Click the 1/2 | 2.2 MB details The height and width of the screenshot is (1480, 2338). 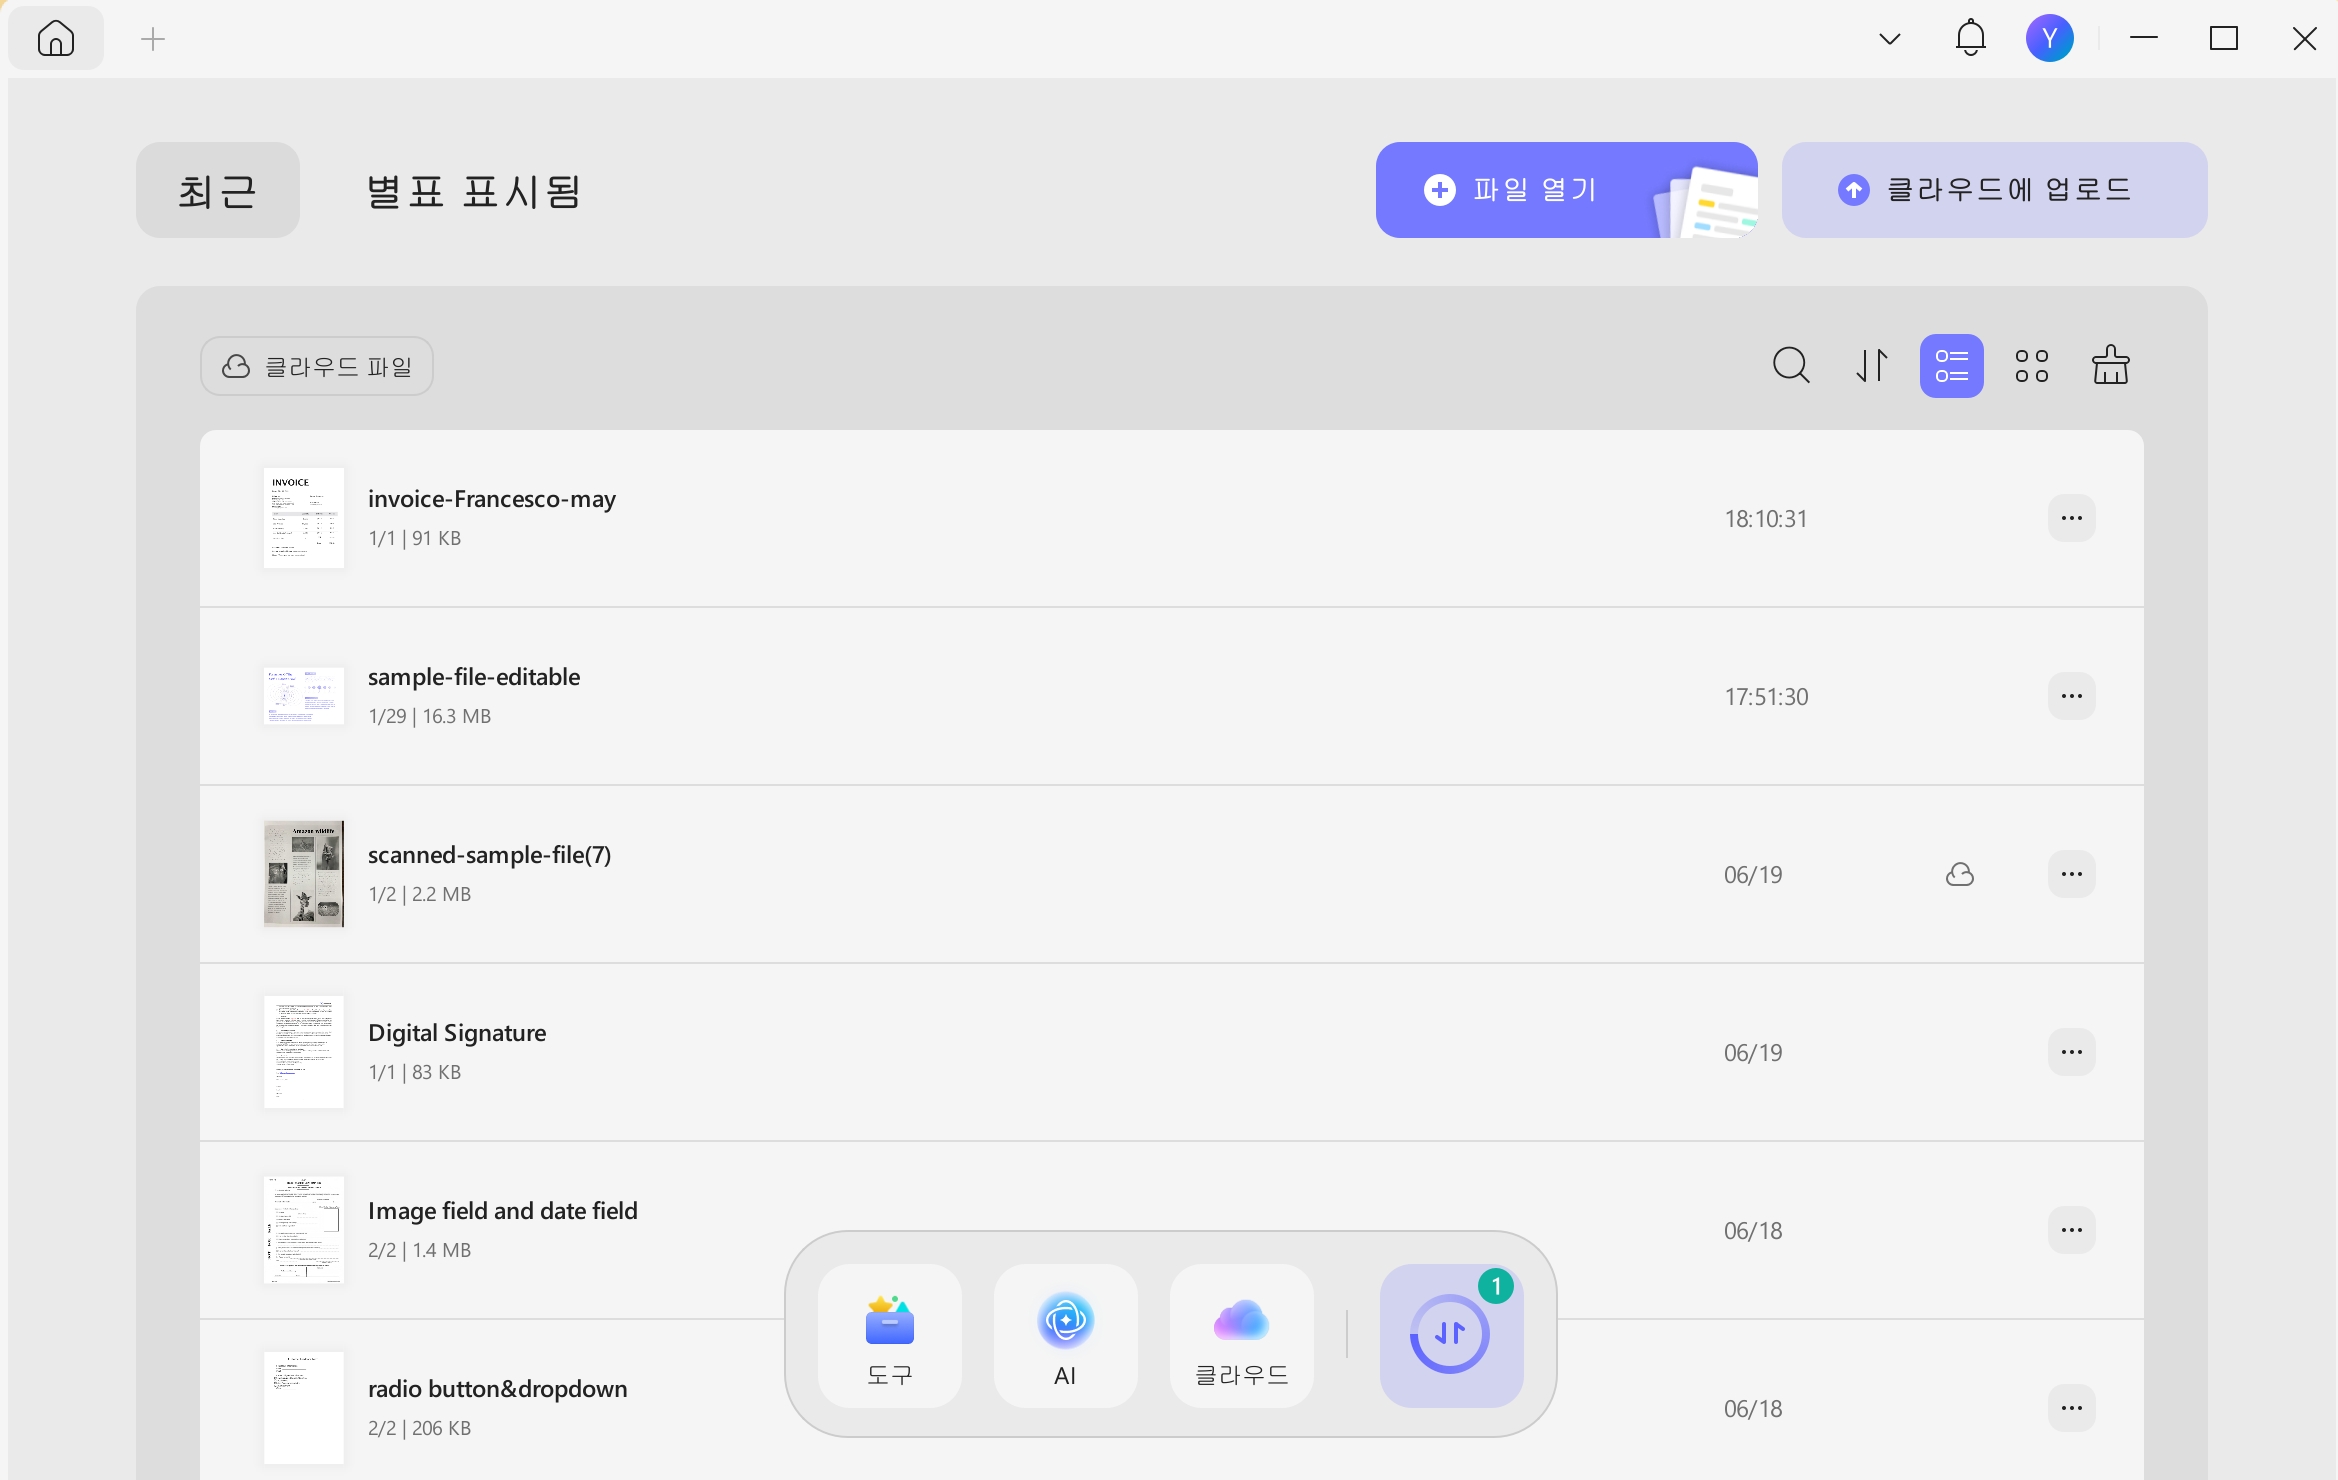[x=420, y=894]
